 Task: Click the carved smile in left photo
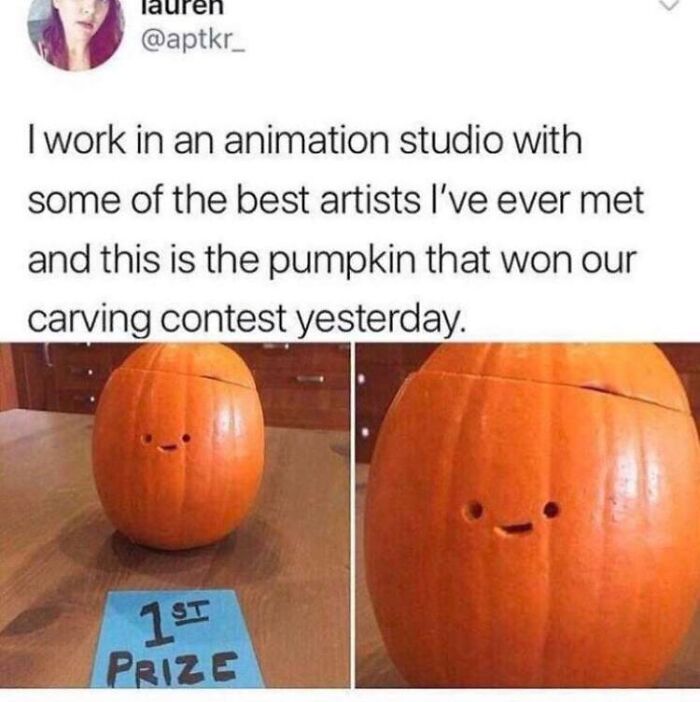pos(167,447)
